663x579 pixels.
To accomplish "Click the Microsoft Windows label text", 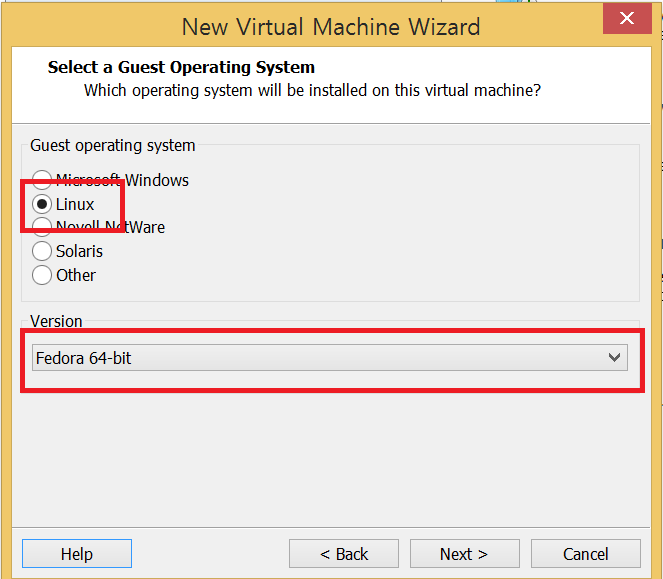I will [123, 180].
